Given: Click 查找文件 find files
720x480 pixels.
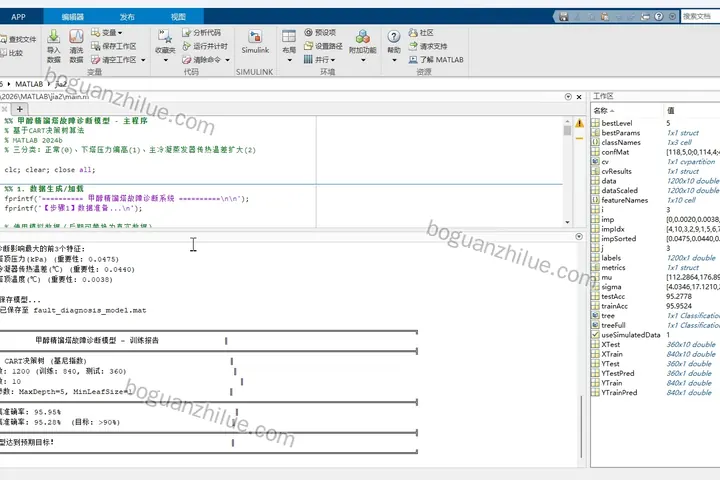Looking at the screenshot, I should (x=18, y=40).
